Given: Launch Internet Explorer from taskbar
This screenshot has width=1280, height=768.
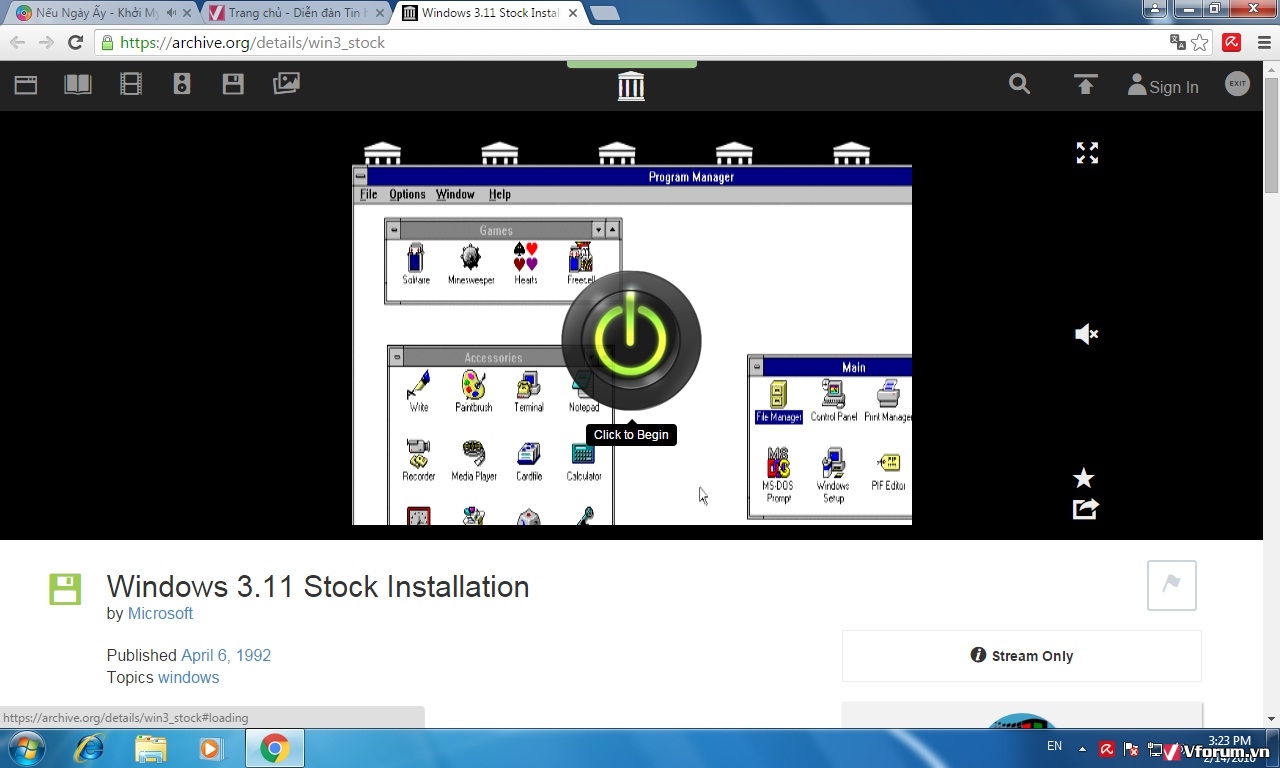Looking at the screenshot, I should [89, 748].
